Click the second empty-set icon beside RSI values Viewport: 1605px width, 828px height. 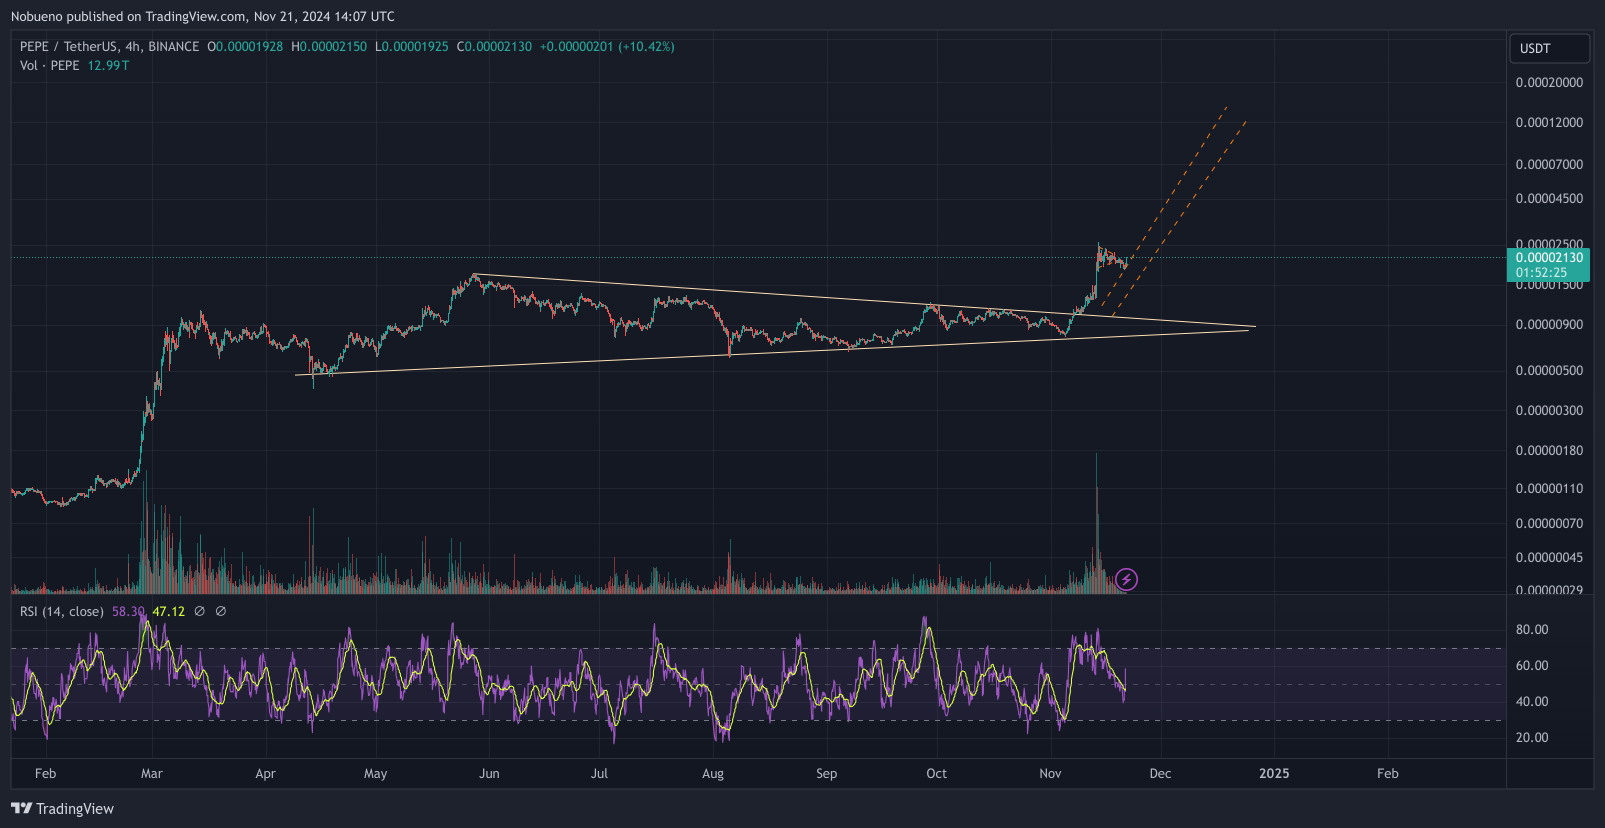click(x=221, y=611)
